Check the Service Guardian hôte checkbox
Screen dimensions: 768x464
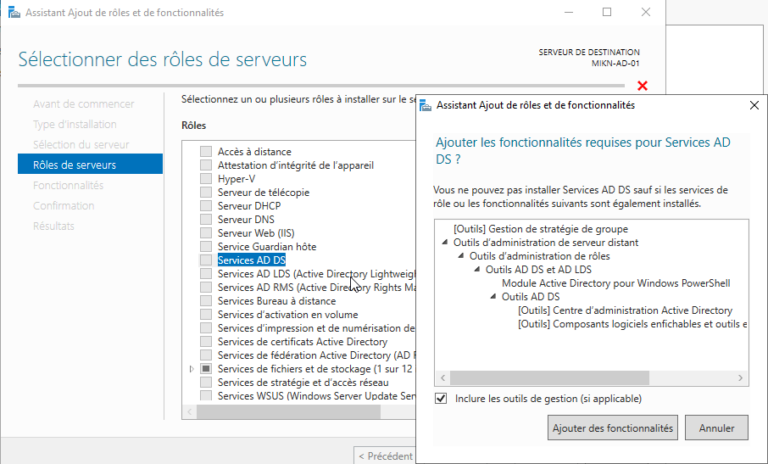(206, 246)
